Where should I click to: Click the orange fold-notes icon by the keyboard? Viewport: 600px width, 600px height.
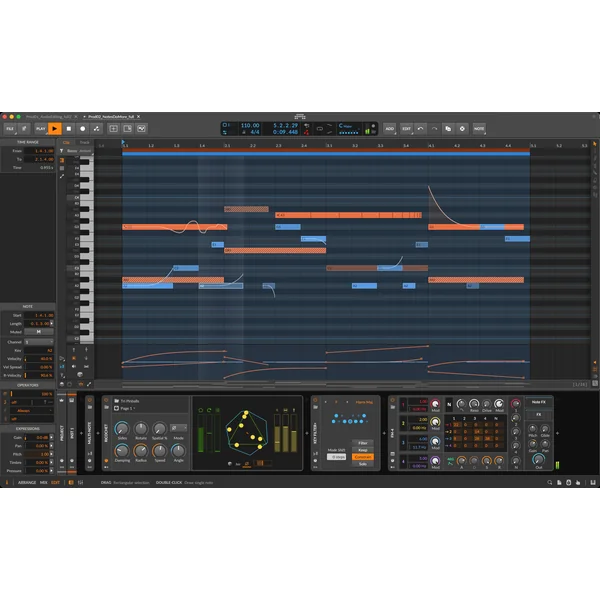coord(62,160)
